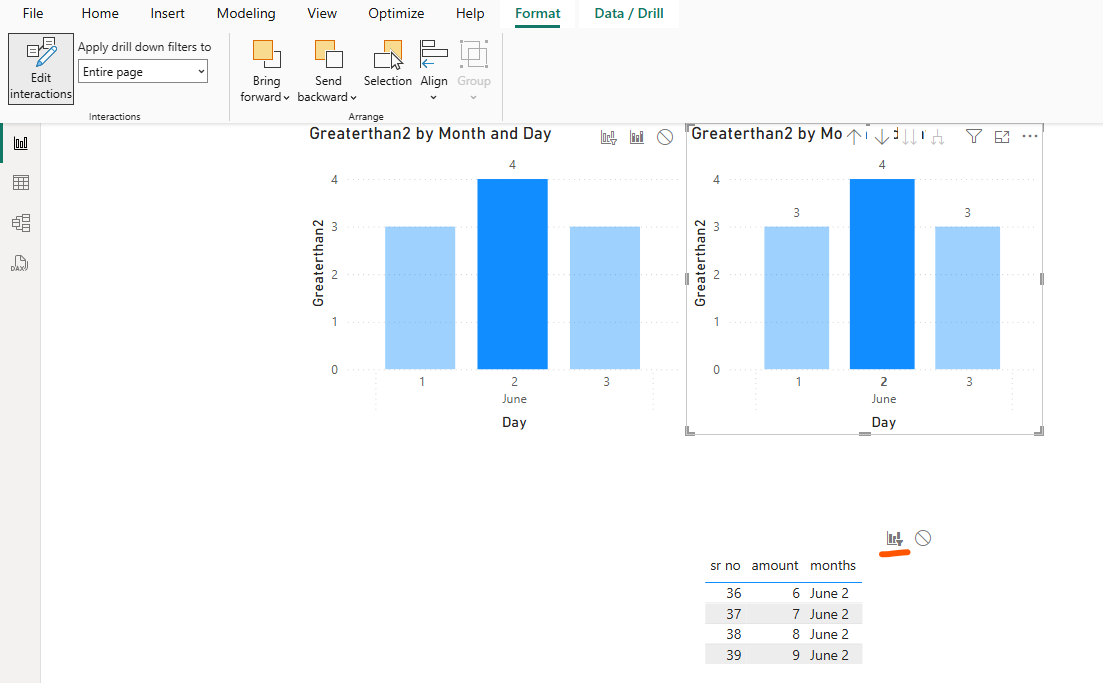Switch to the Insert ribbon tab

click(x=167, y=13)
